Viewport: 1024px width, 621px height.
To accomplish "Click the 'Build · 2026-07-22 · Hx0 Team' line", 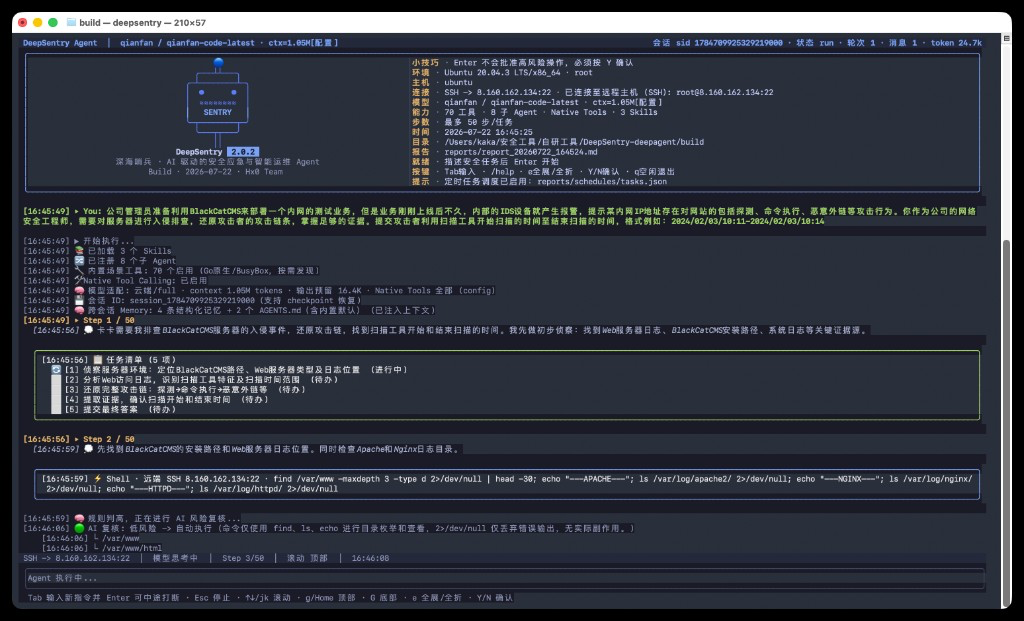I will [216, 172].
